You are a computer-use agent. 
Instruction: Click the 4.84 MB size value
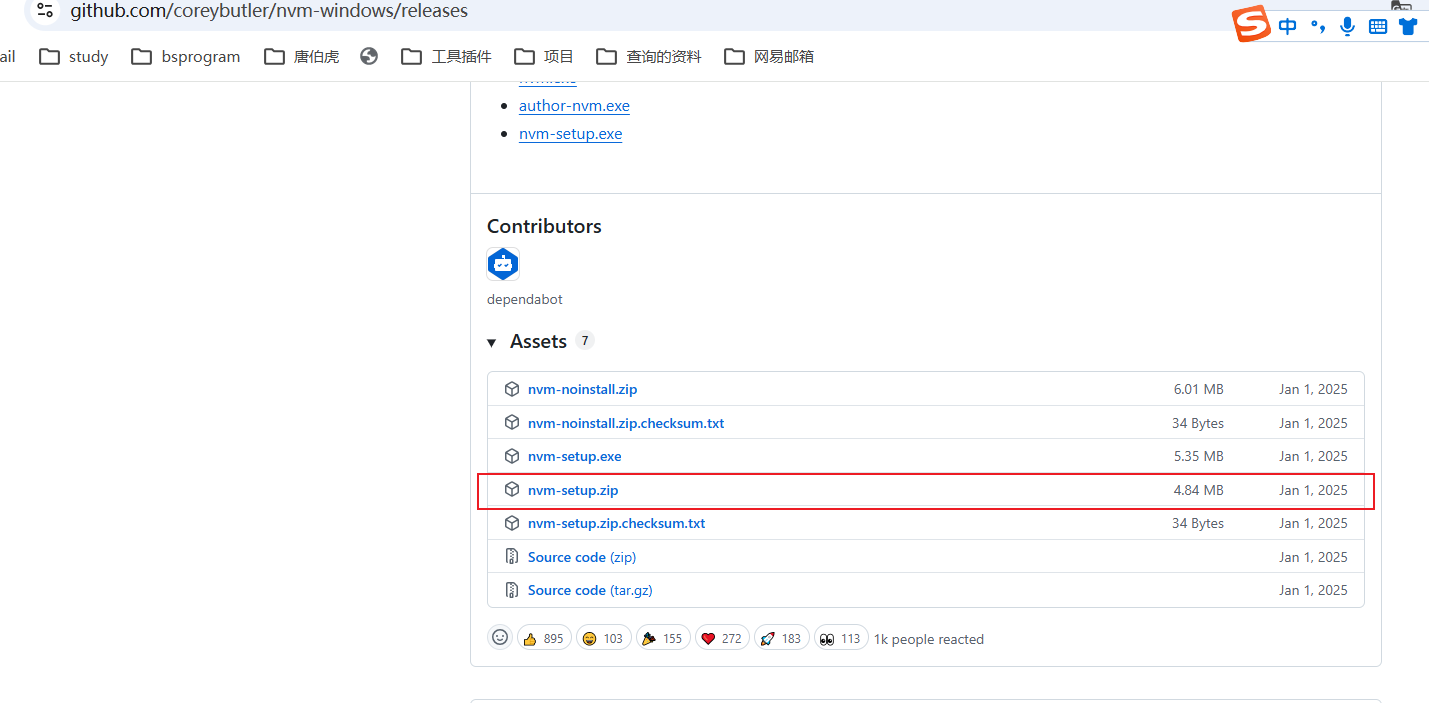1199,490
